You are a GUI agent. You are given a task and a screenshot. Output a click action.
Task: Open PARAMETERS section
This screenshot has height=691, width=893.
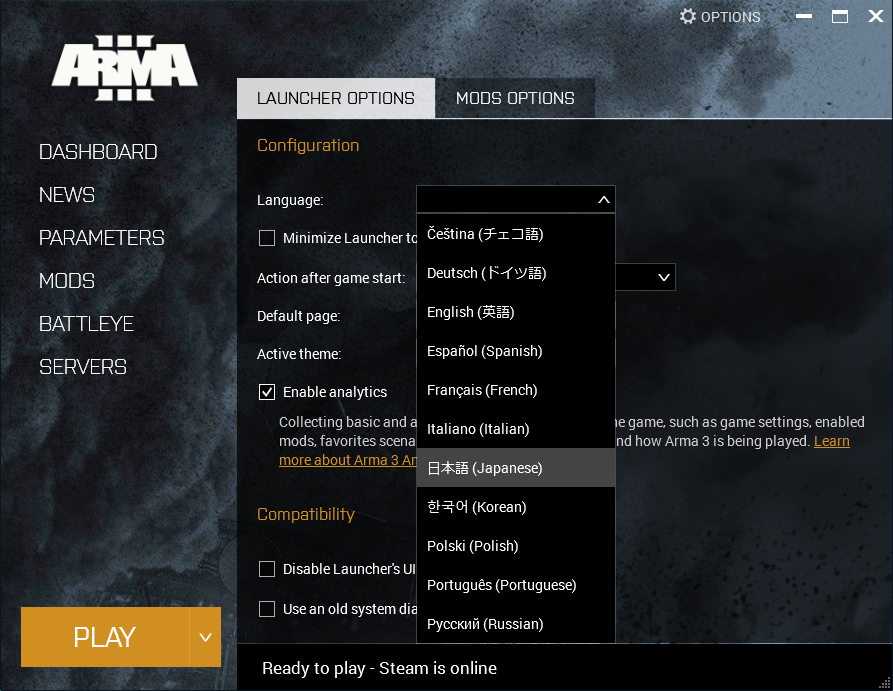101,238
